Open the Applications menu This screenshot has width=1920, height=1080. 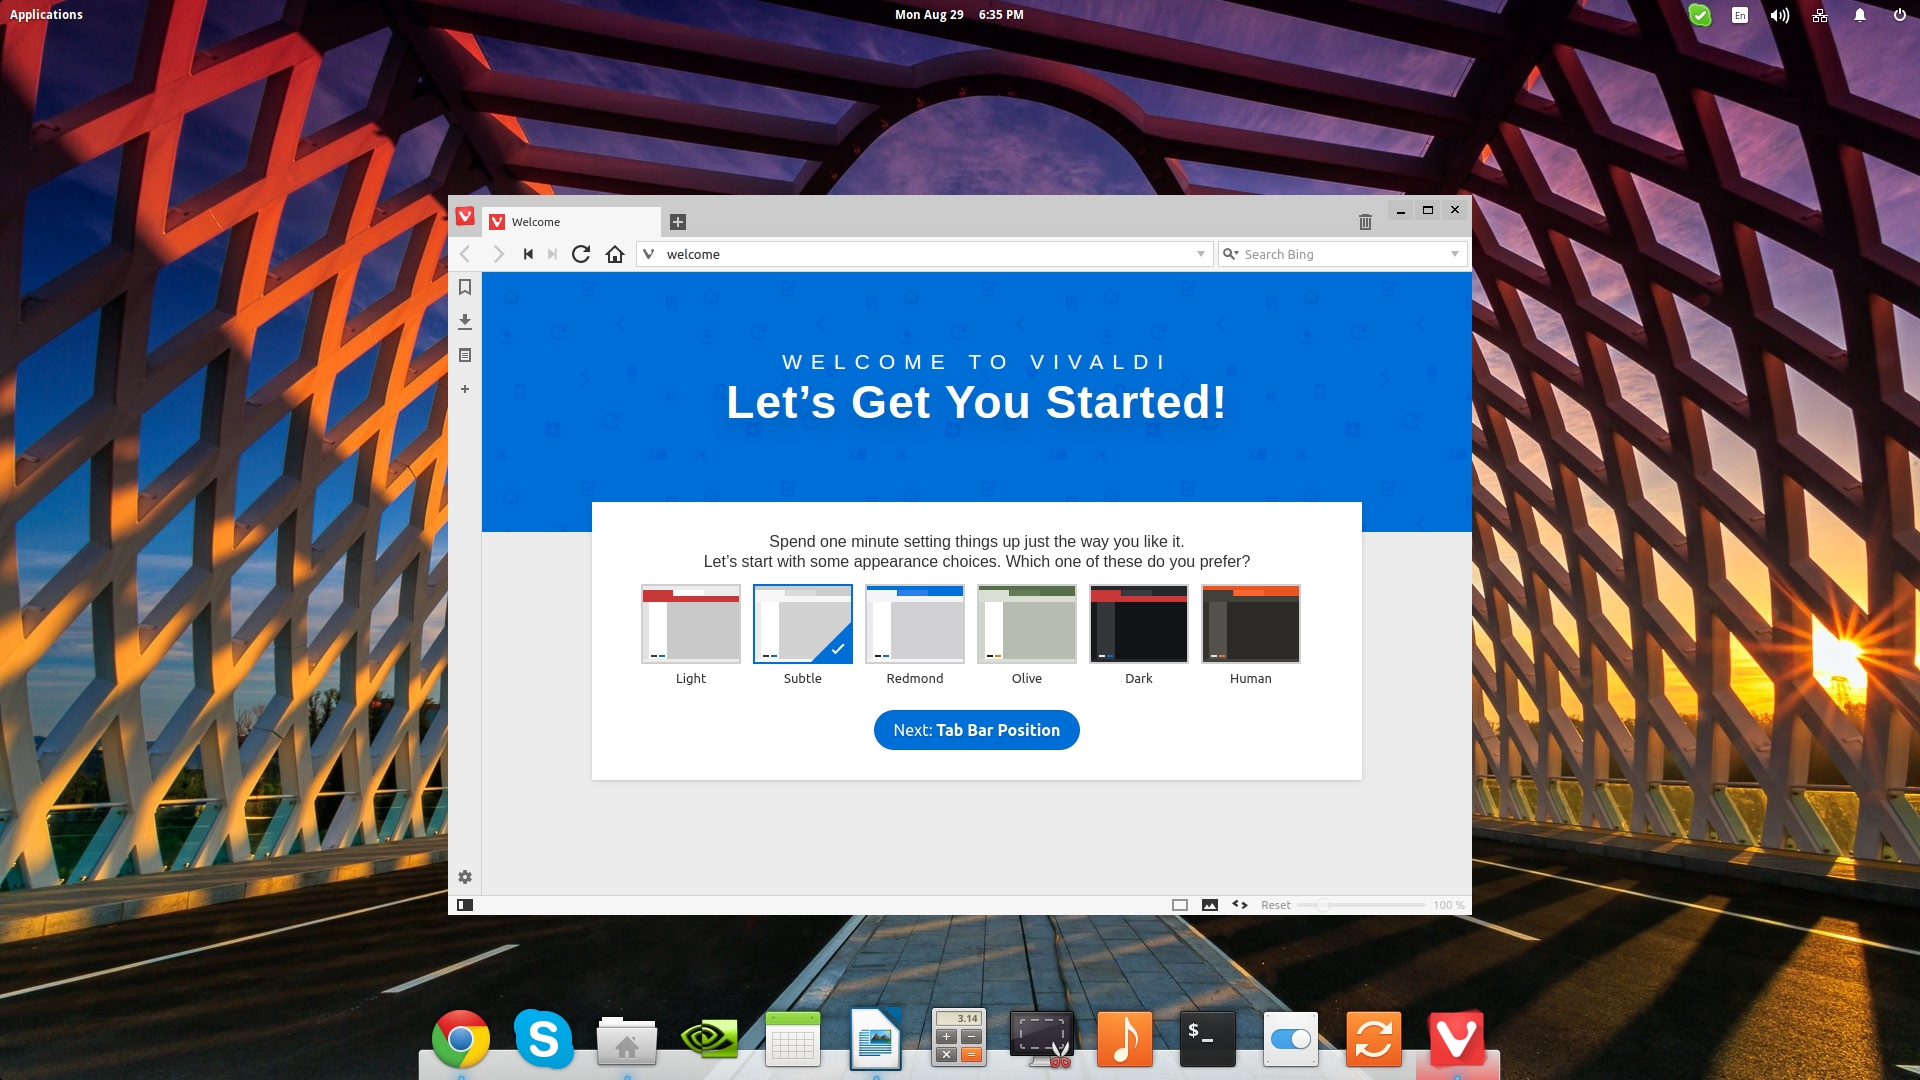[x=46, y=14]
